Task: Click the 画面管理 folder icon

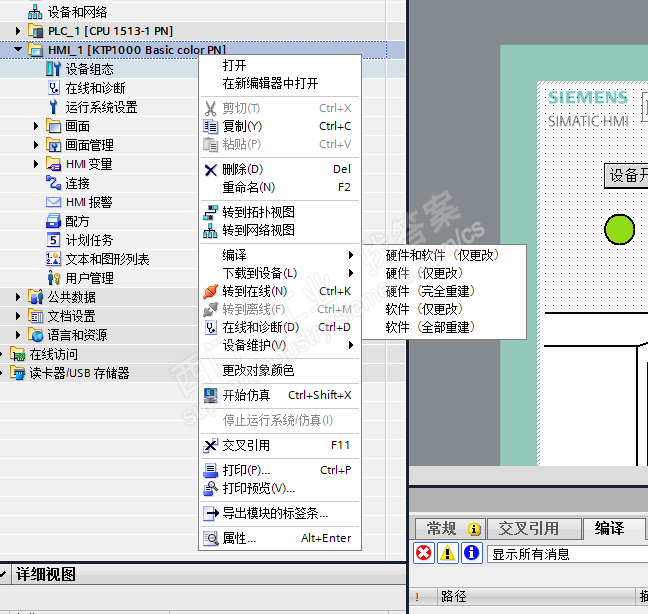Action: (53, 145)
